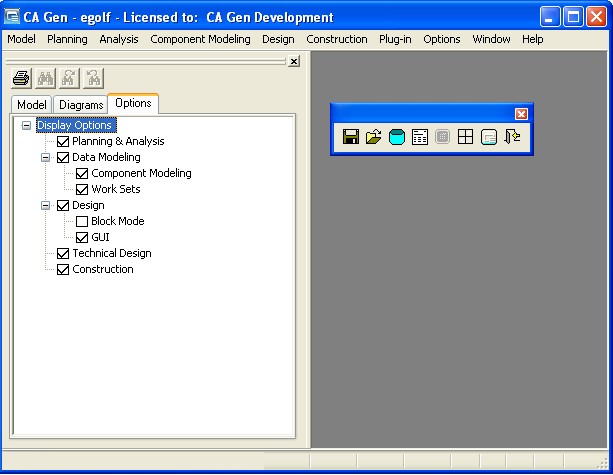Click the window layout icon in floating toolbar

pos(489,137)
